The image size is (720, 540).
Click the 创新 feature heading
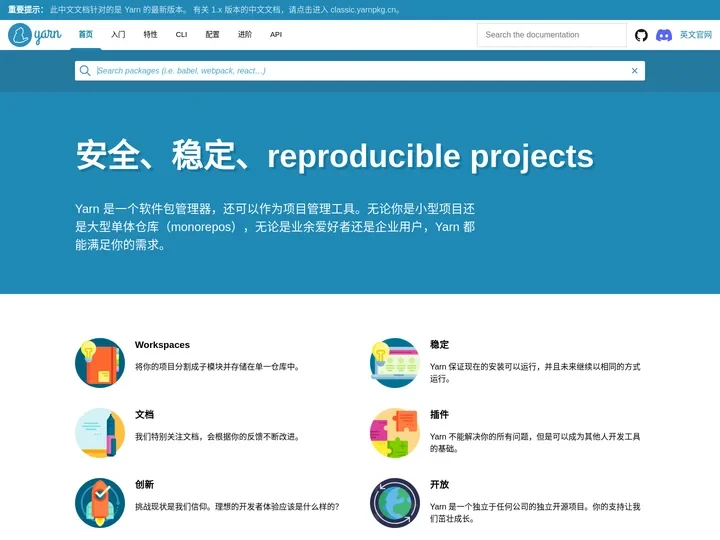(x=144, y=484)
